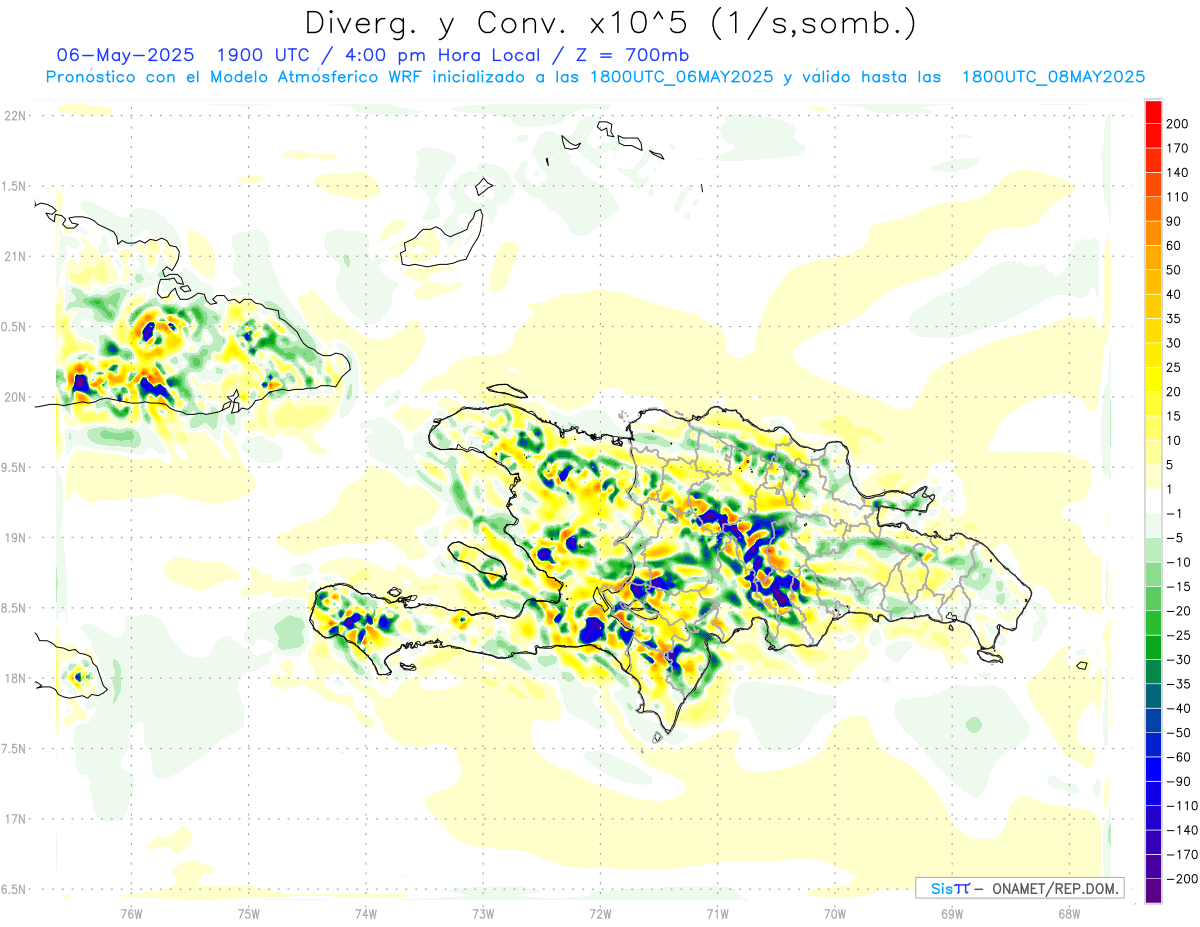The image size is (1200, 927).
Task: Click the '68W' longitude label
Action: (x=1068, y=912)
